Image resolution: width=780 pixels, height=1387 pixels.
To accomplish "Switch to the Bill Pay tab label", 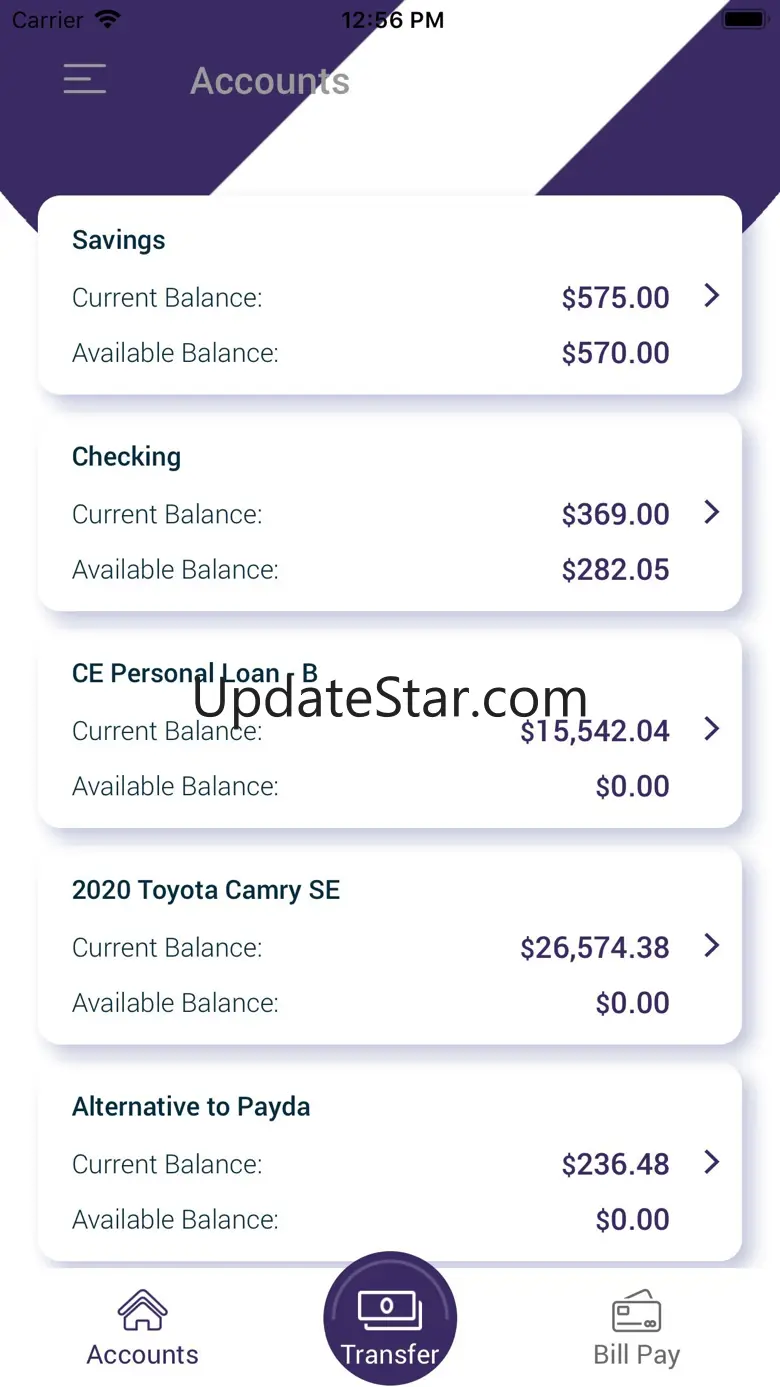I will pos(636,1355).
